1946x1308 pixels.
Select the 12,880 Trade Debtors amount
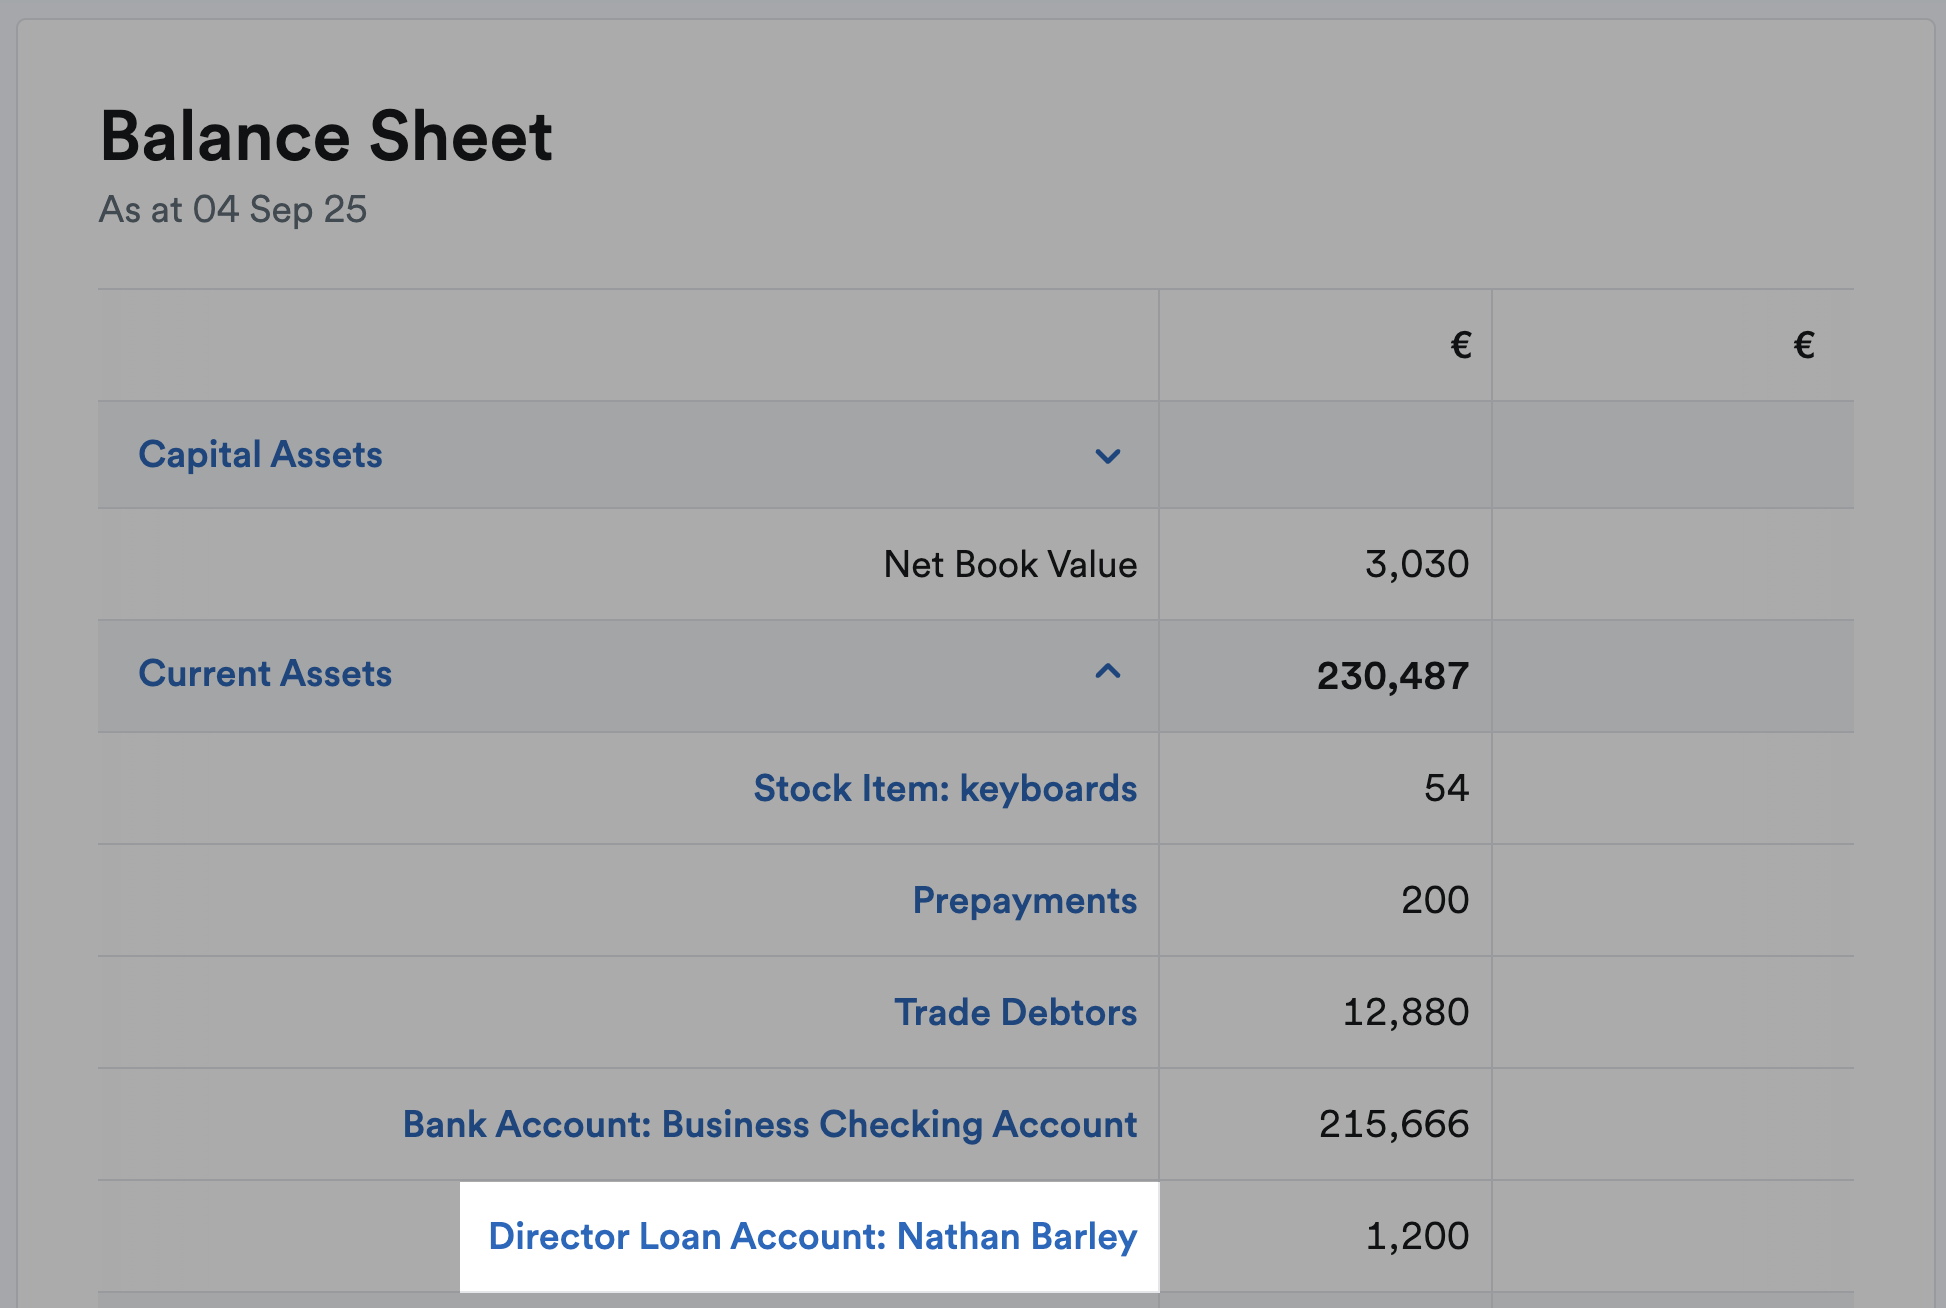click(x=1406, y=1013)
